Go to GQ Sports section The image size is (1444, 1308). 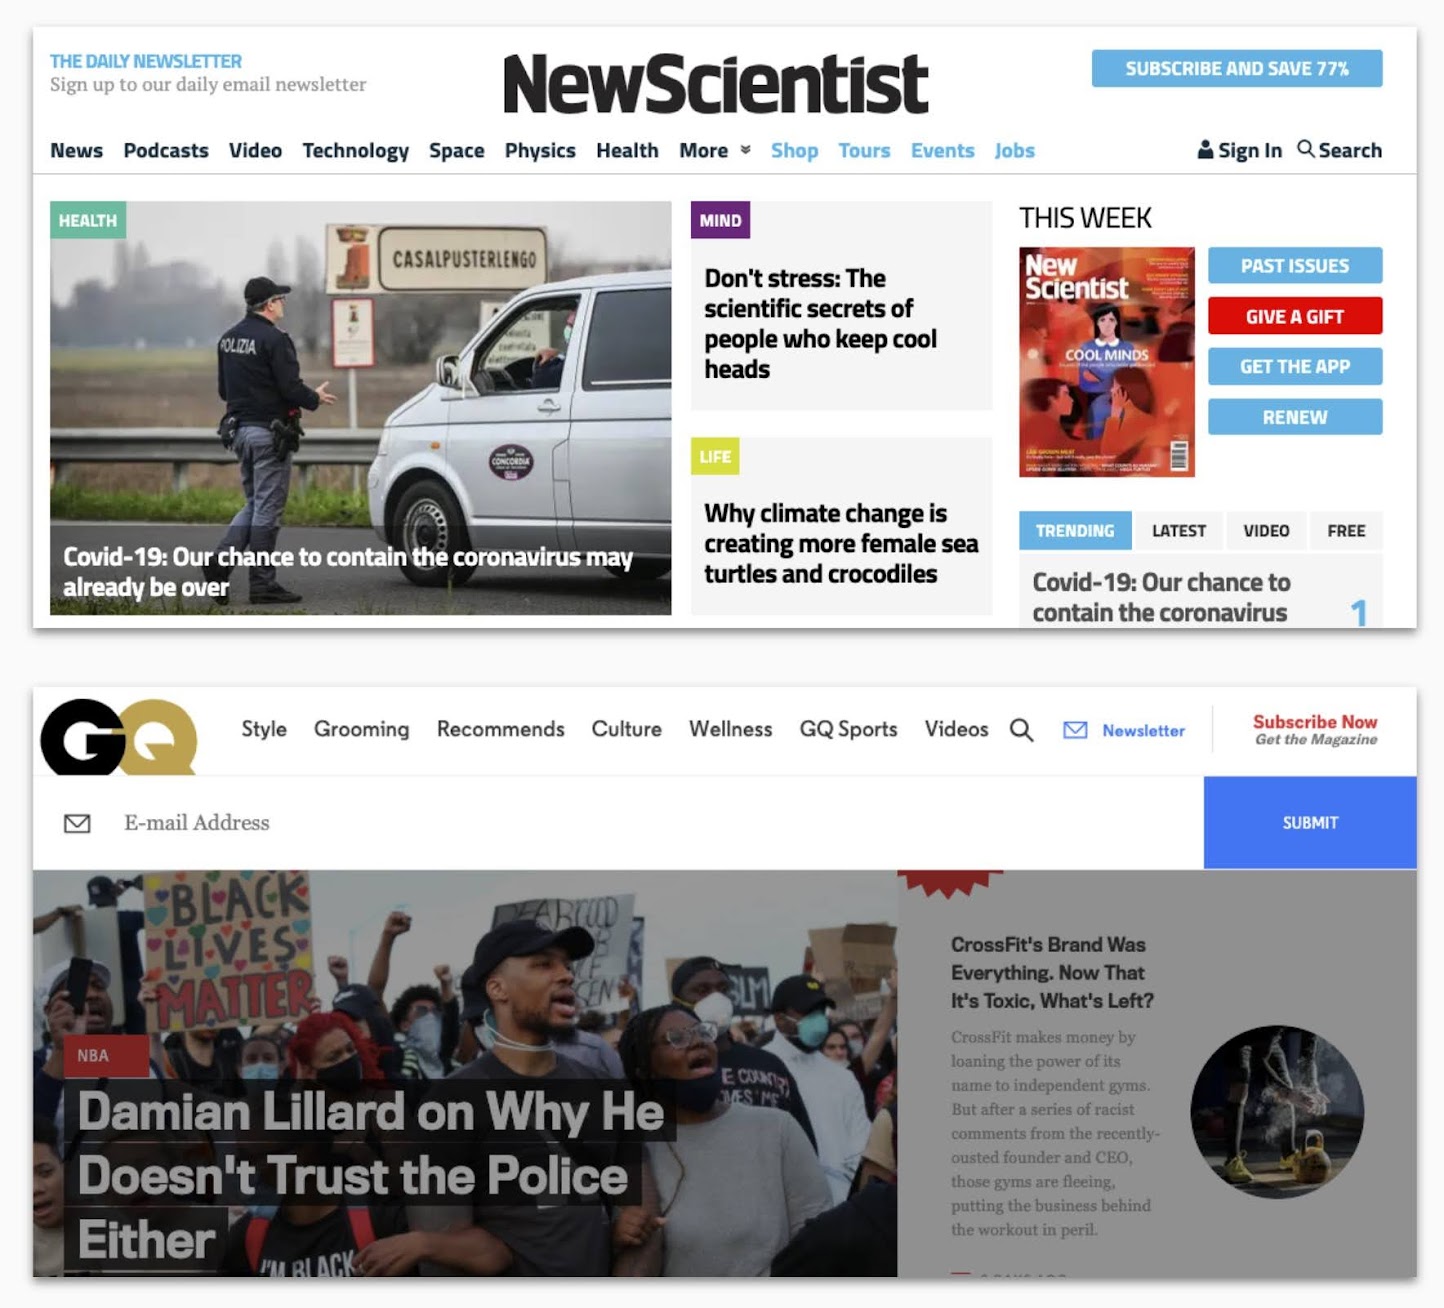coord(848,729)
